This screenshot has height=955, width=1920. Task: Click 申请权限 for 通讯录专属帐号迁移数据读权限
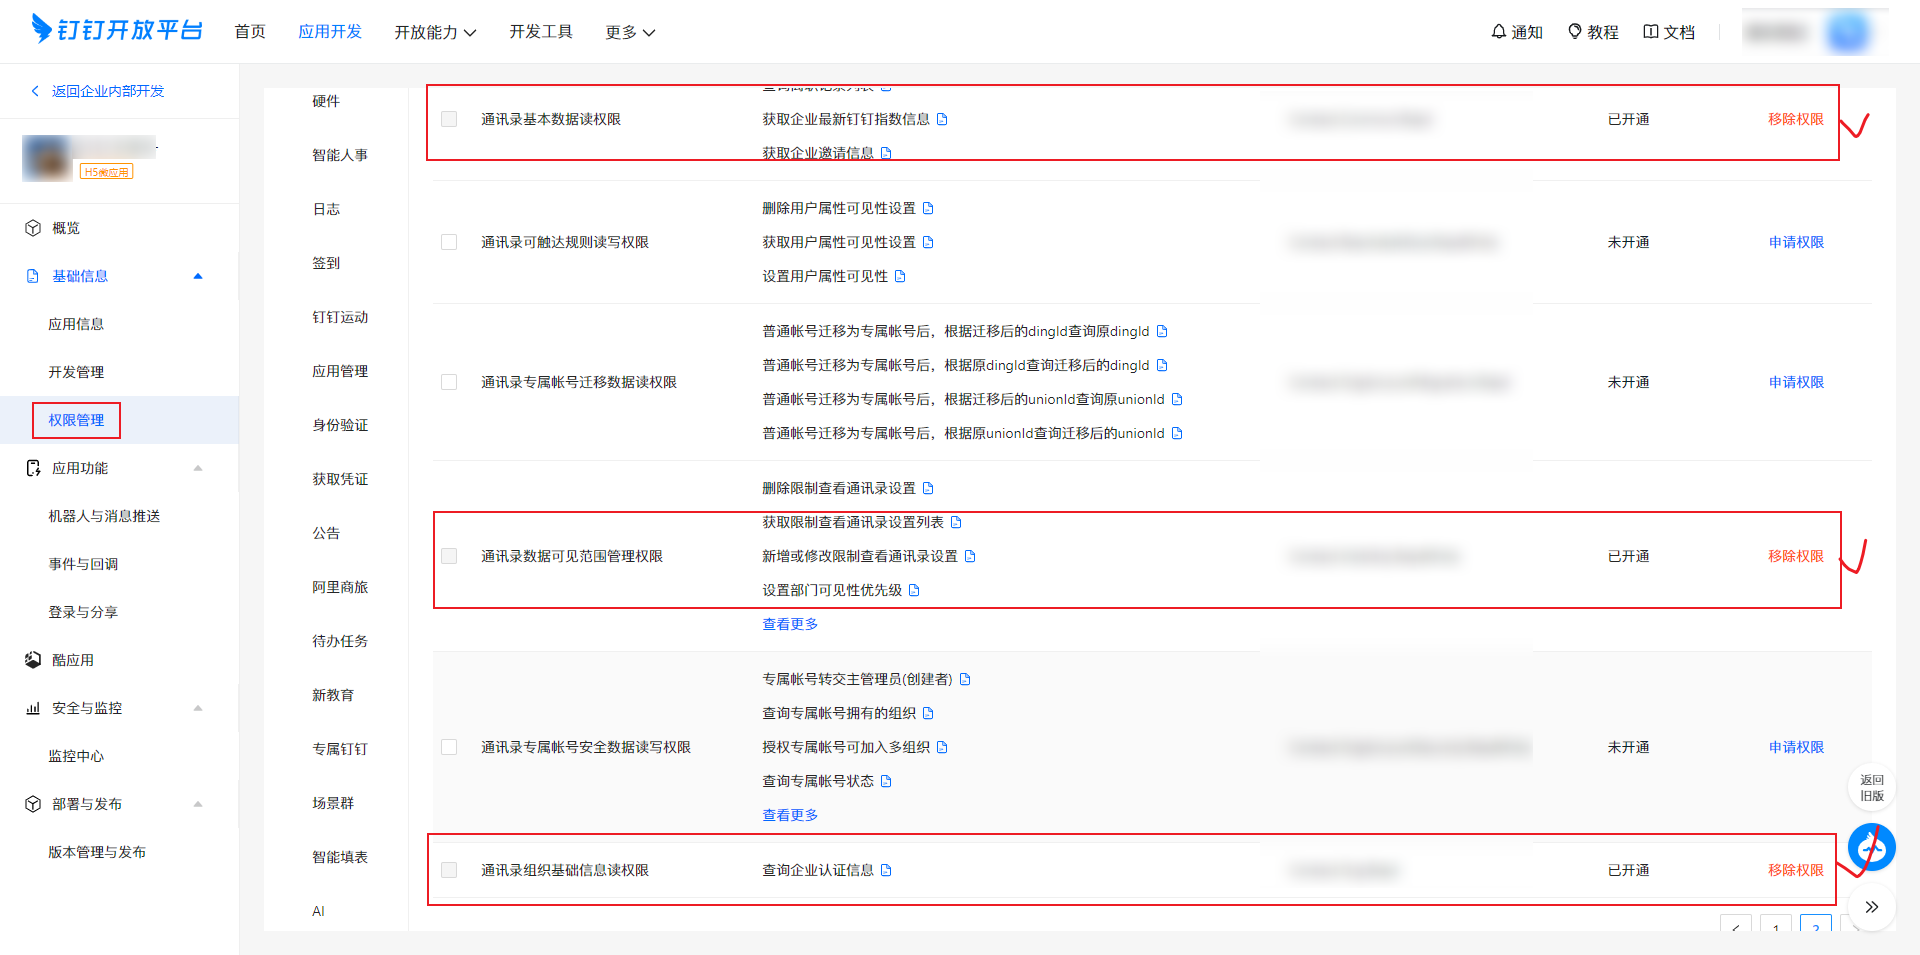click(1796, 382)
